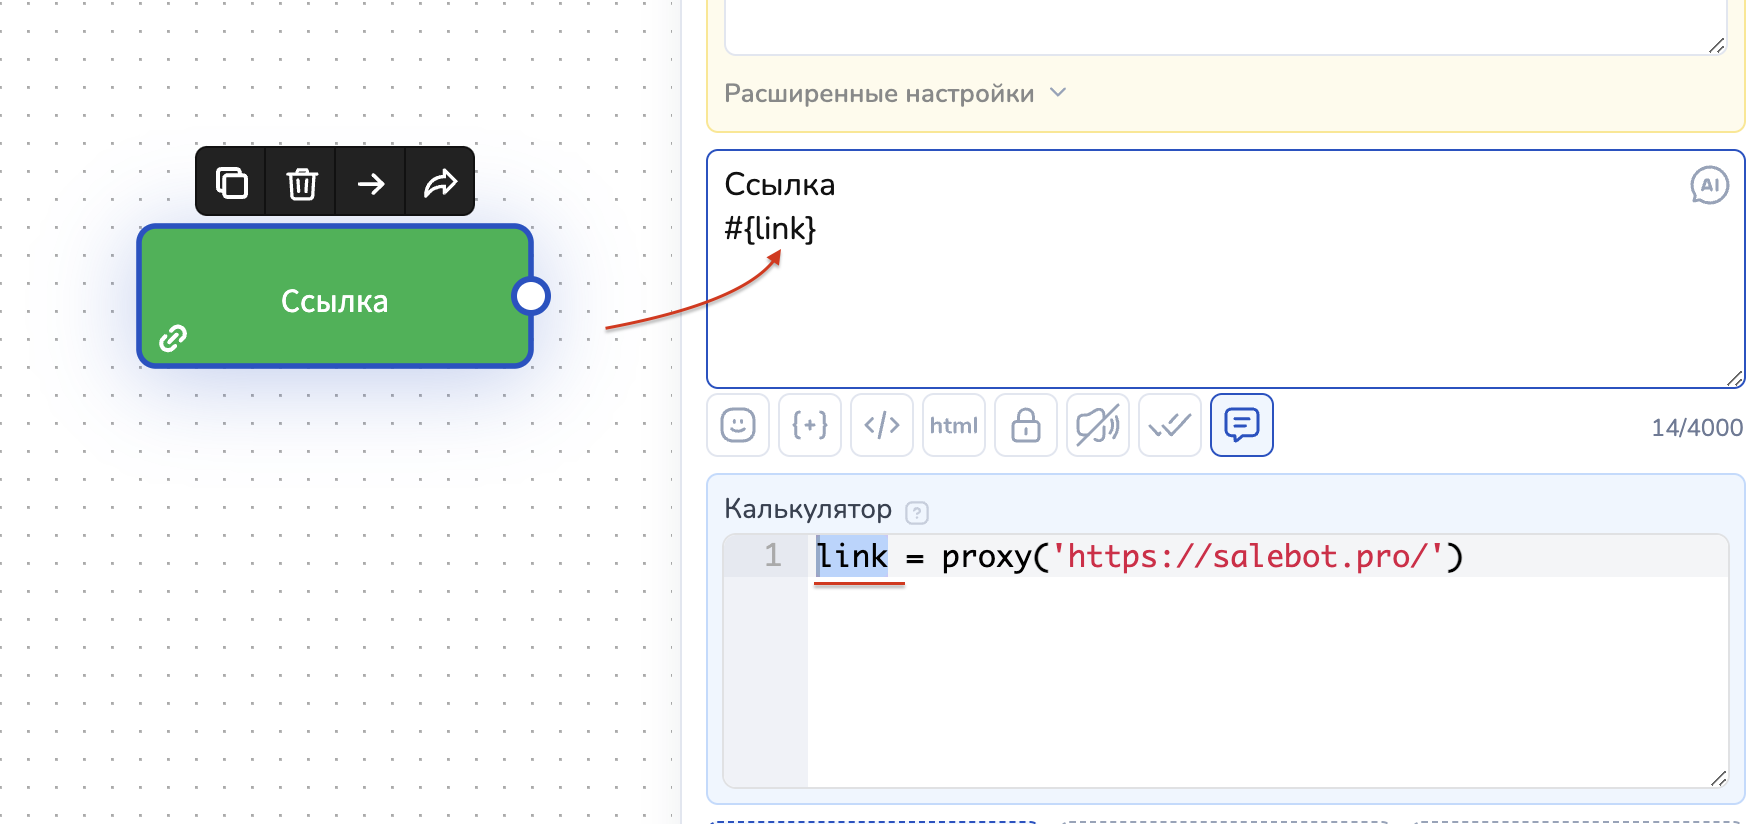Click into the message text area
Image resolution: width=1754 pixels, height=824 pixels.
[x=1200, y=310]
